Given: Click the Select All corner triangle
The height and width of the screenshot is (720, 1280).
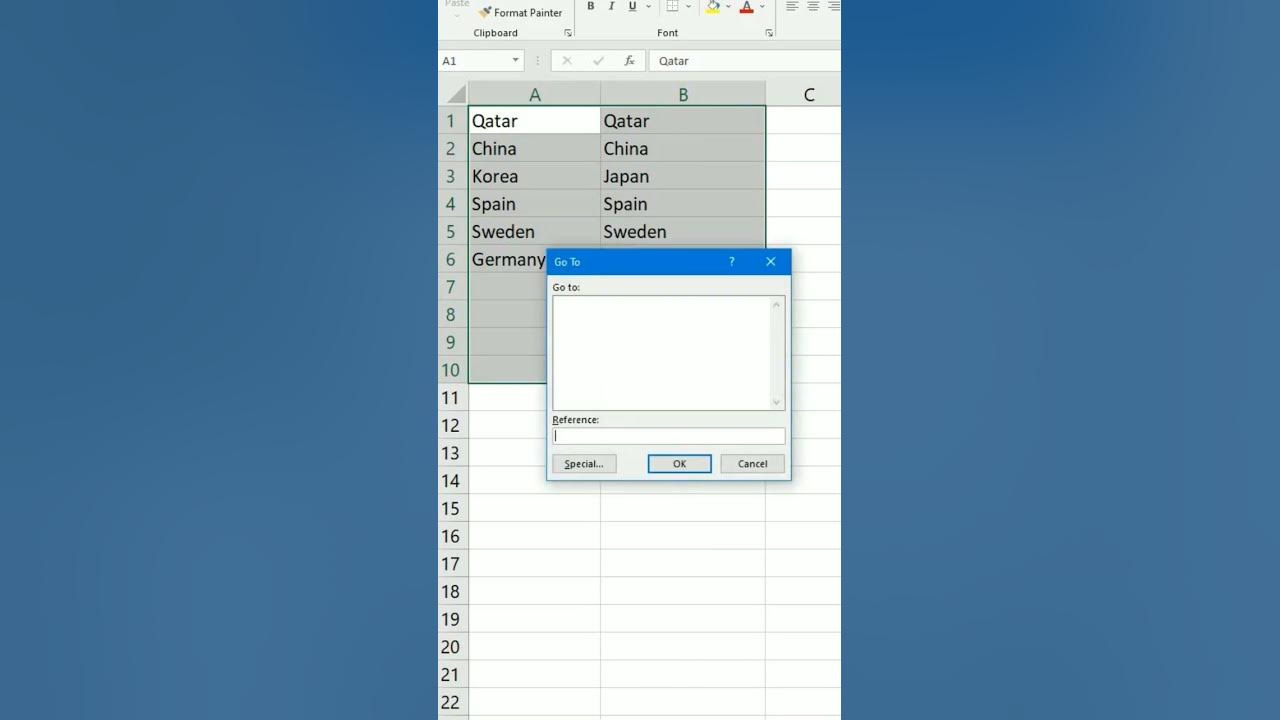Looking at the screenshot, I should point(455,94).
